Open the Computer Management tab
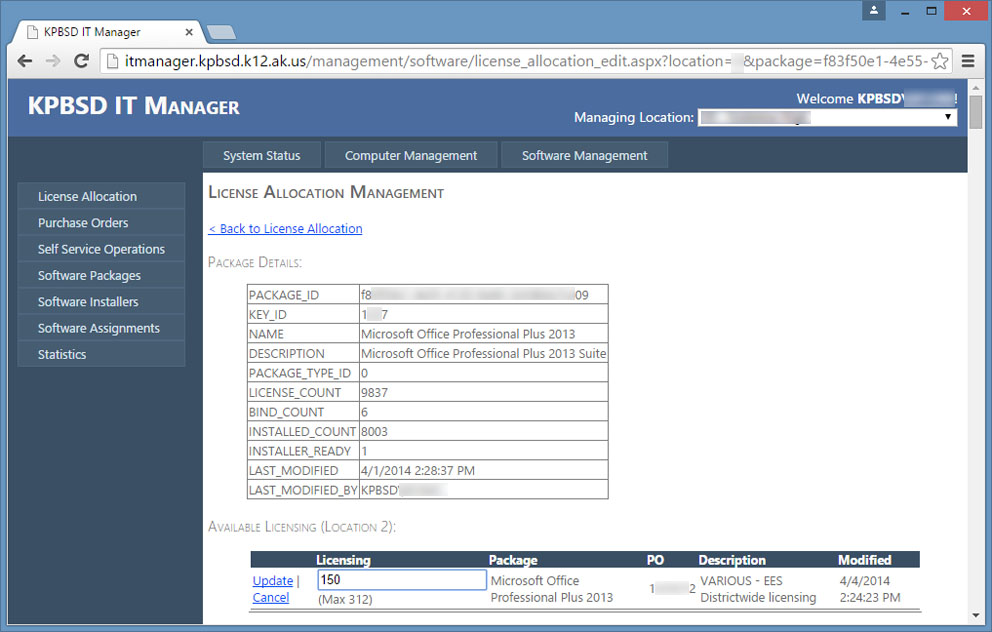 point(411,156)
